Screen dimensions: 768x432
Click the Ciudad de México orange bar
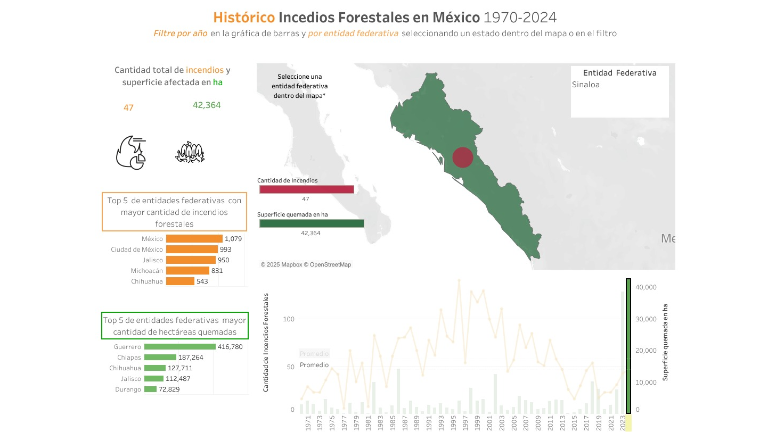click(192, 249)
